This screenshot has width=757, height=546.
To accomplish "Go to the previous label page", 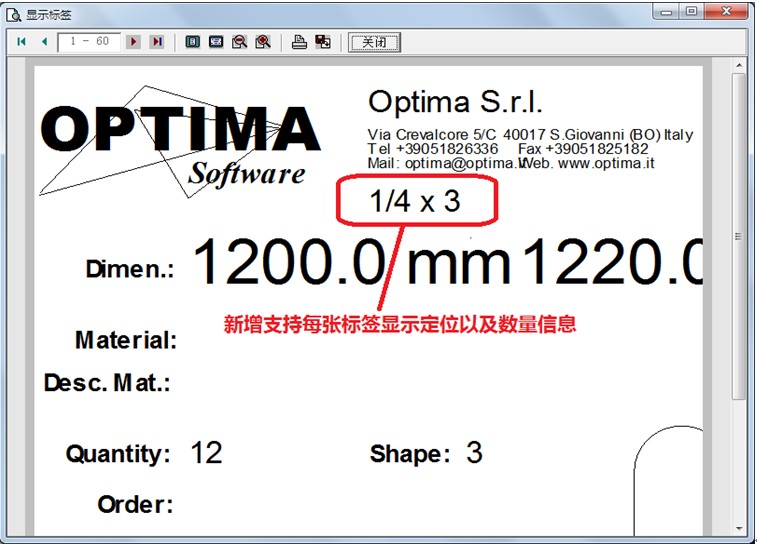I will tap(44, 42).
